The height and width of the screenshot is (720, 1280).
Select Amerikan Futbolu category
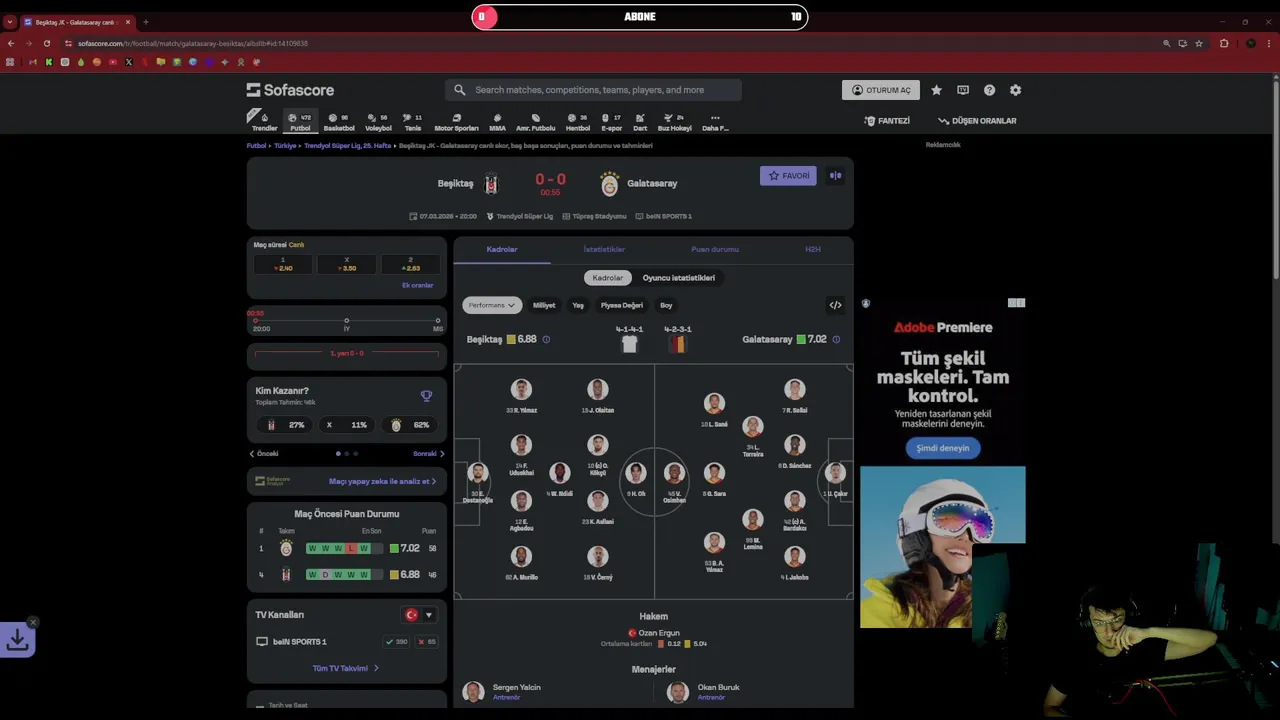535,122
